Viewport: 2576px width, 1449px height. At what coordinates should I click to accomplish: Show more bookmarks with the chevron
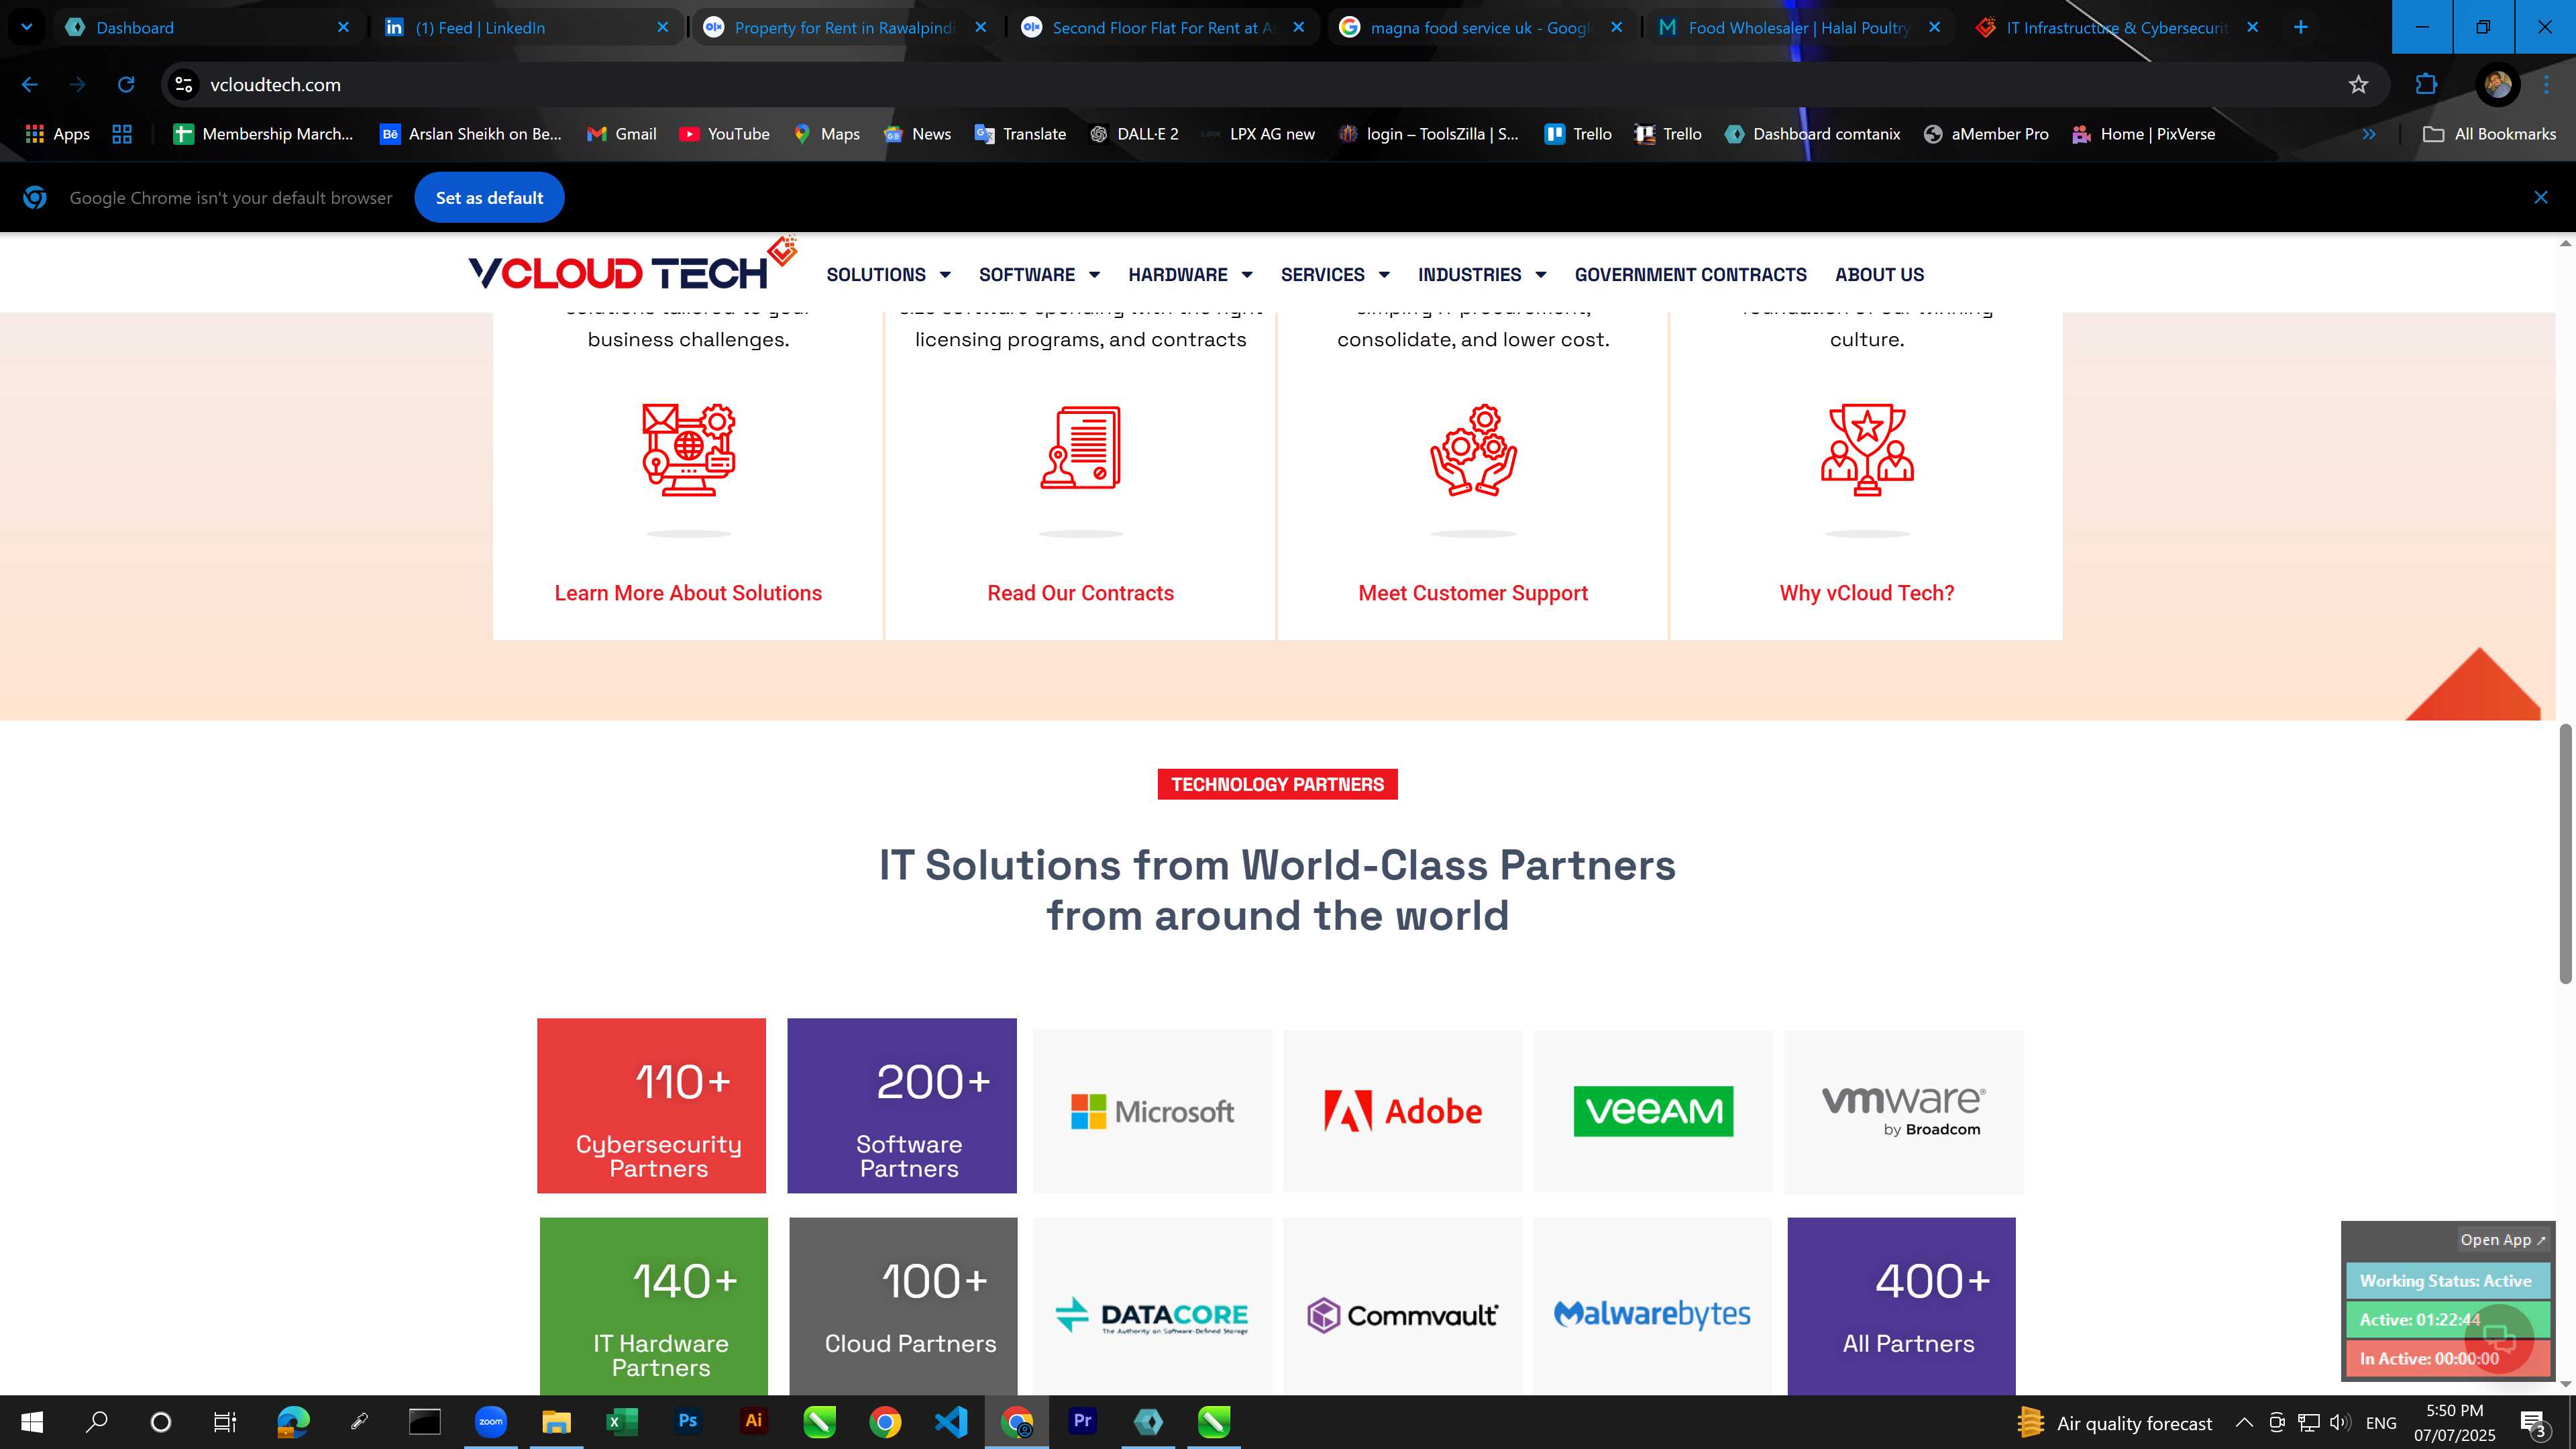2369,134
